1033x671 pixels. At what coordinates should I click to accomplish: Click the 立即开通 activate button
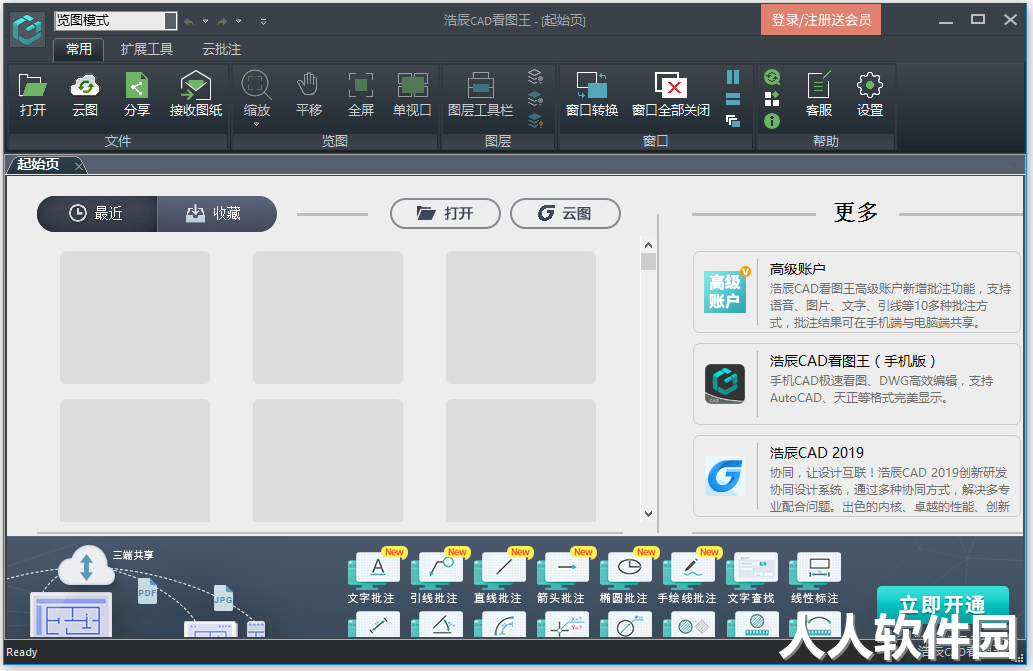point(942,604)
